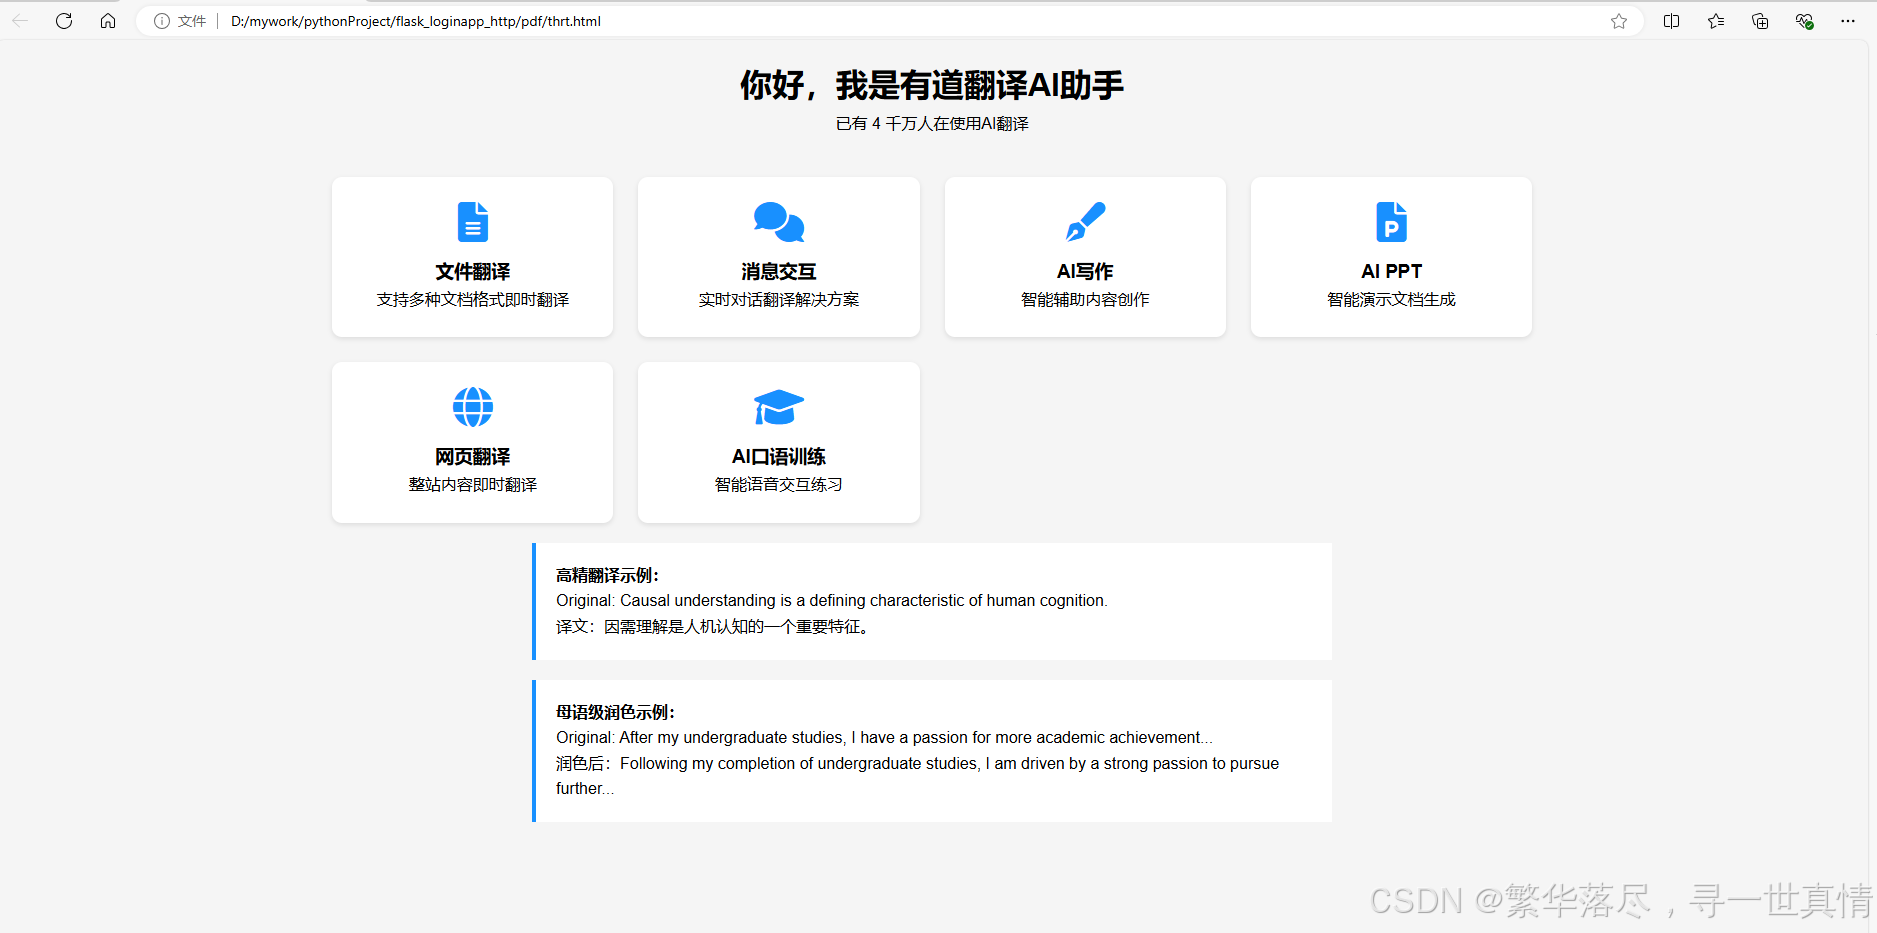Click the heading 你好，我是有道翻译AI助手
This screenshot has width=1877, height=933.
pos(932,85)
